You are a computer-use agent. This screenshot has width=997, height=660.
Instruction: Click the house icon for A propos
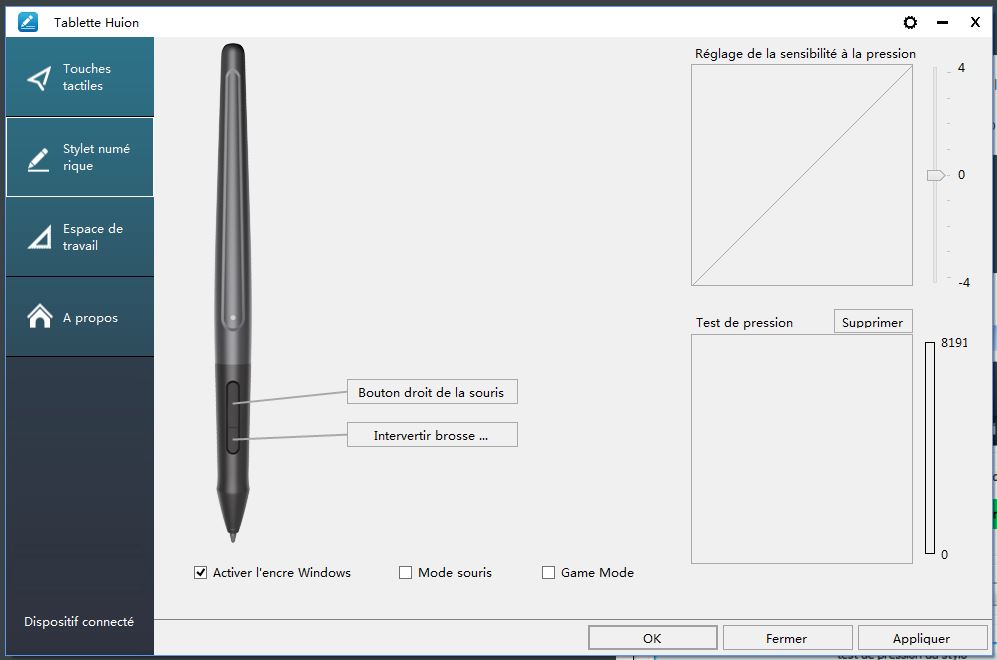39,317
